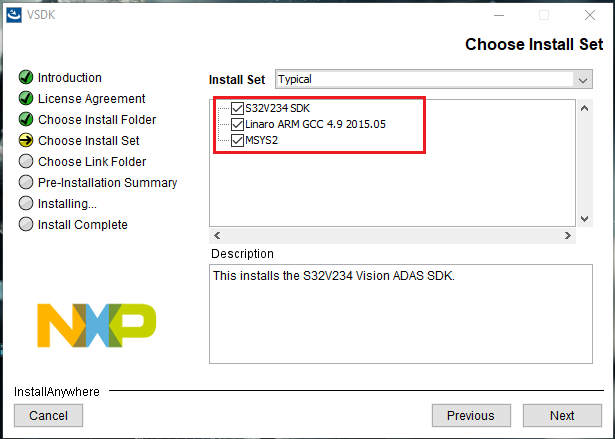615x439 pixels.
Task: Open the Install Set dropdown arrow
Action: (x=582, y=80)
